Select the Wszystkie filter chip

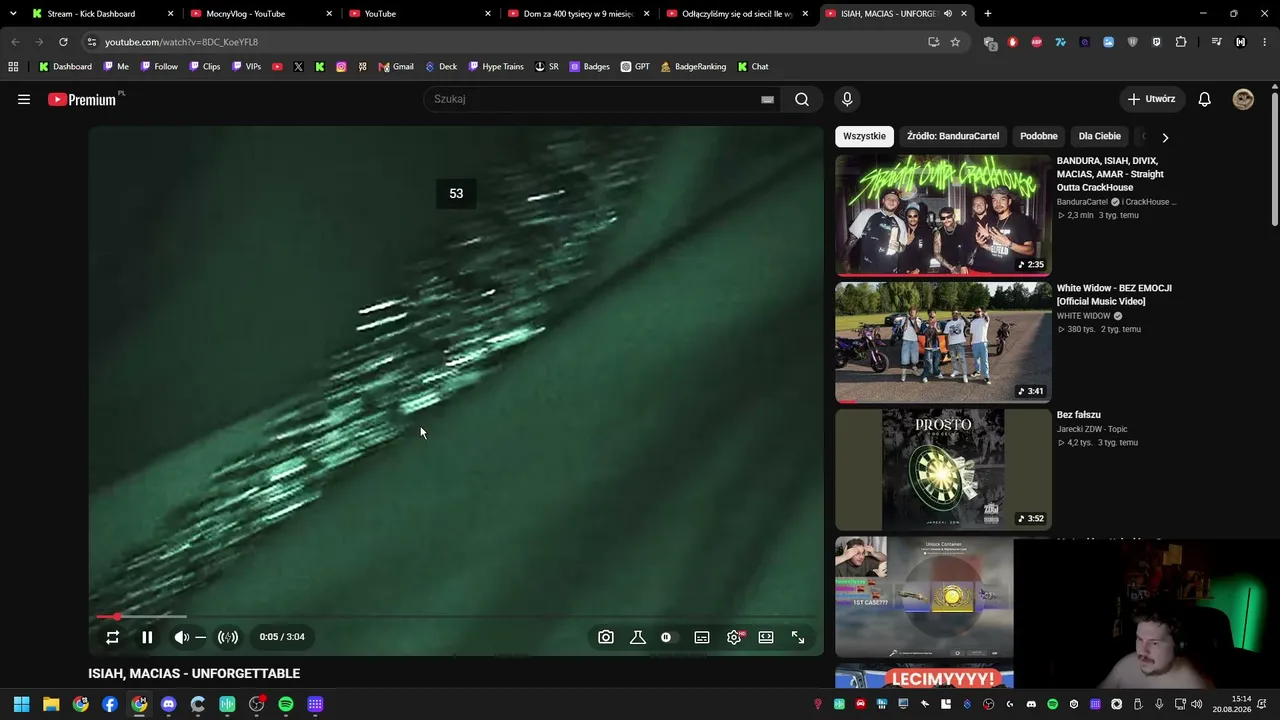[x=864, y=136]
